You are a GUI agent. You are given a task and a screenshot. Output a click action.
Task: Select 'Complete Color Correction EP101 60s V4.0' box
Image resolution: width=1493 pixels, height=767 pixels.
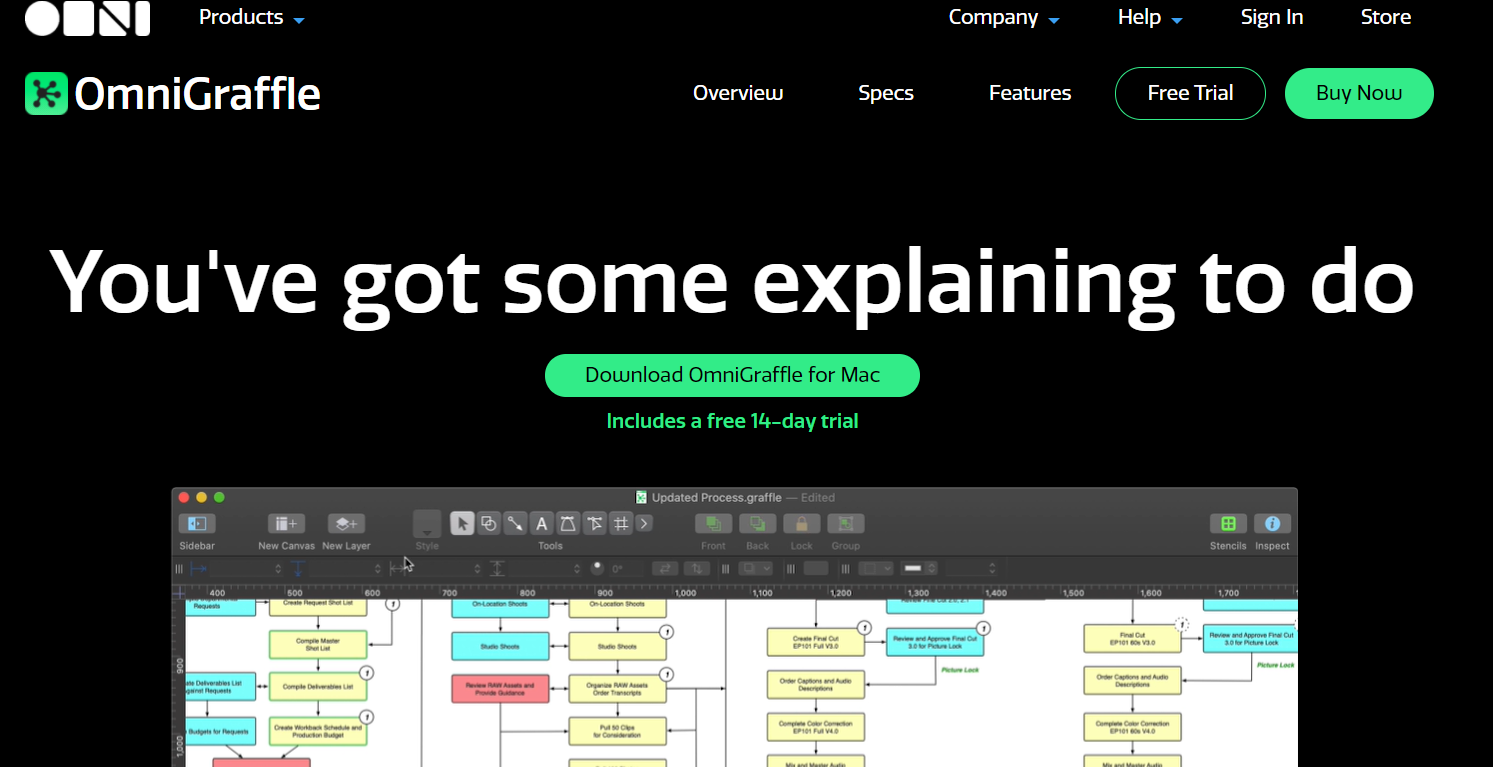click(x=1133, y=726)
